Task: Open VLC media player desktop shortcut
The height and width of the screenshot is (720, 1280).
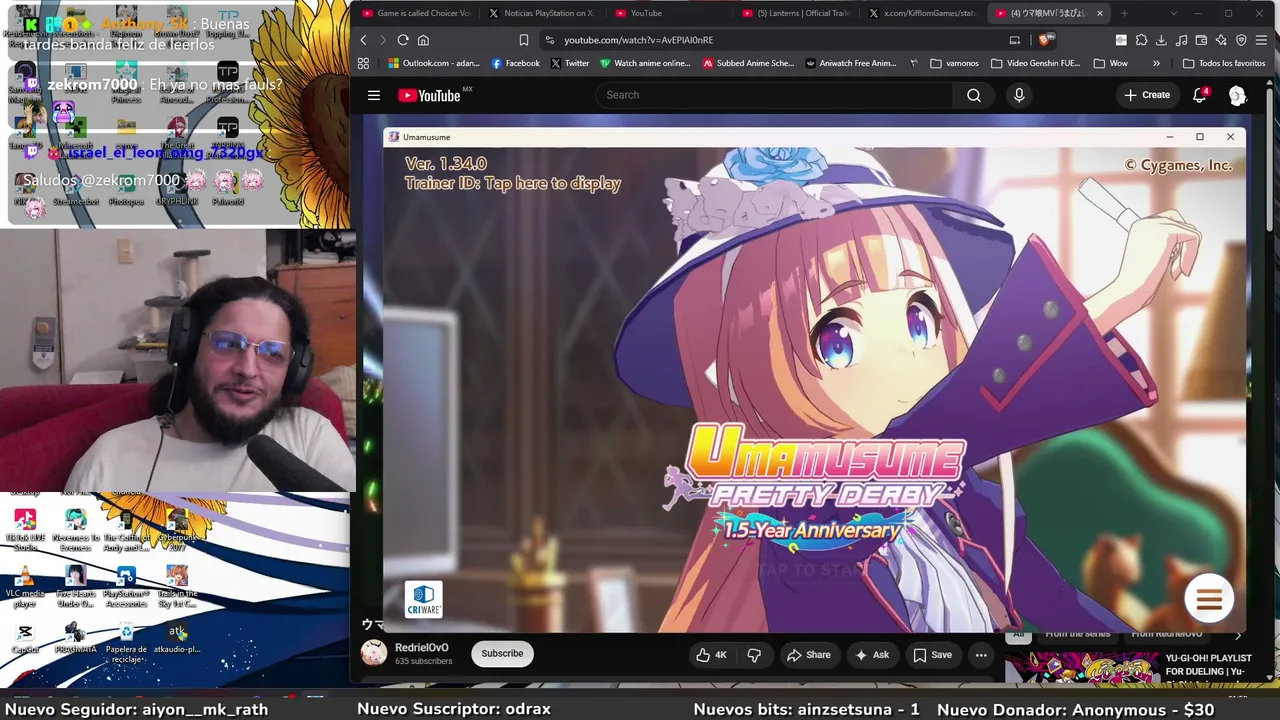Action: click(25, 587)
